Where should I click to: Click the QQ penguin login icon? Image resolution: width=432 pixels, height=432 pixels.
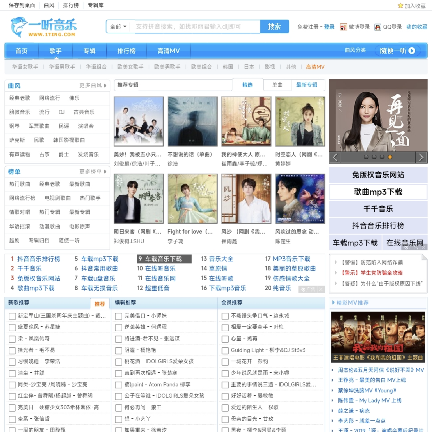point(377,27)
